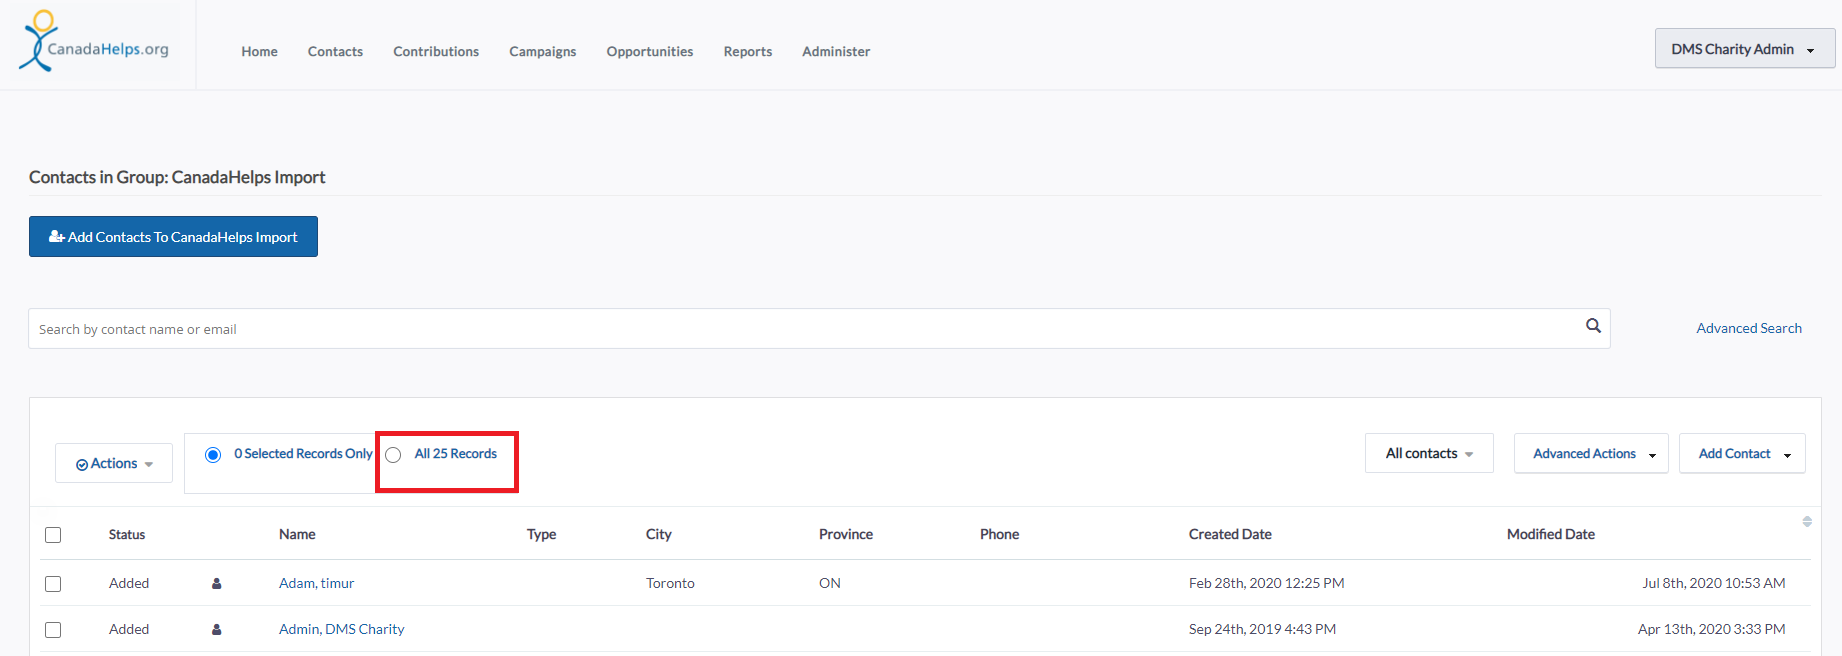1842x656 pixels.
Task: Click the Toronto city cell
Action: (670, 583)
